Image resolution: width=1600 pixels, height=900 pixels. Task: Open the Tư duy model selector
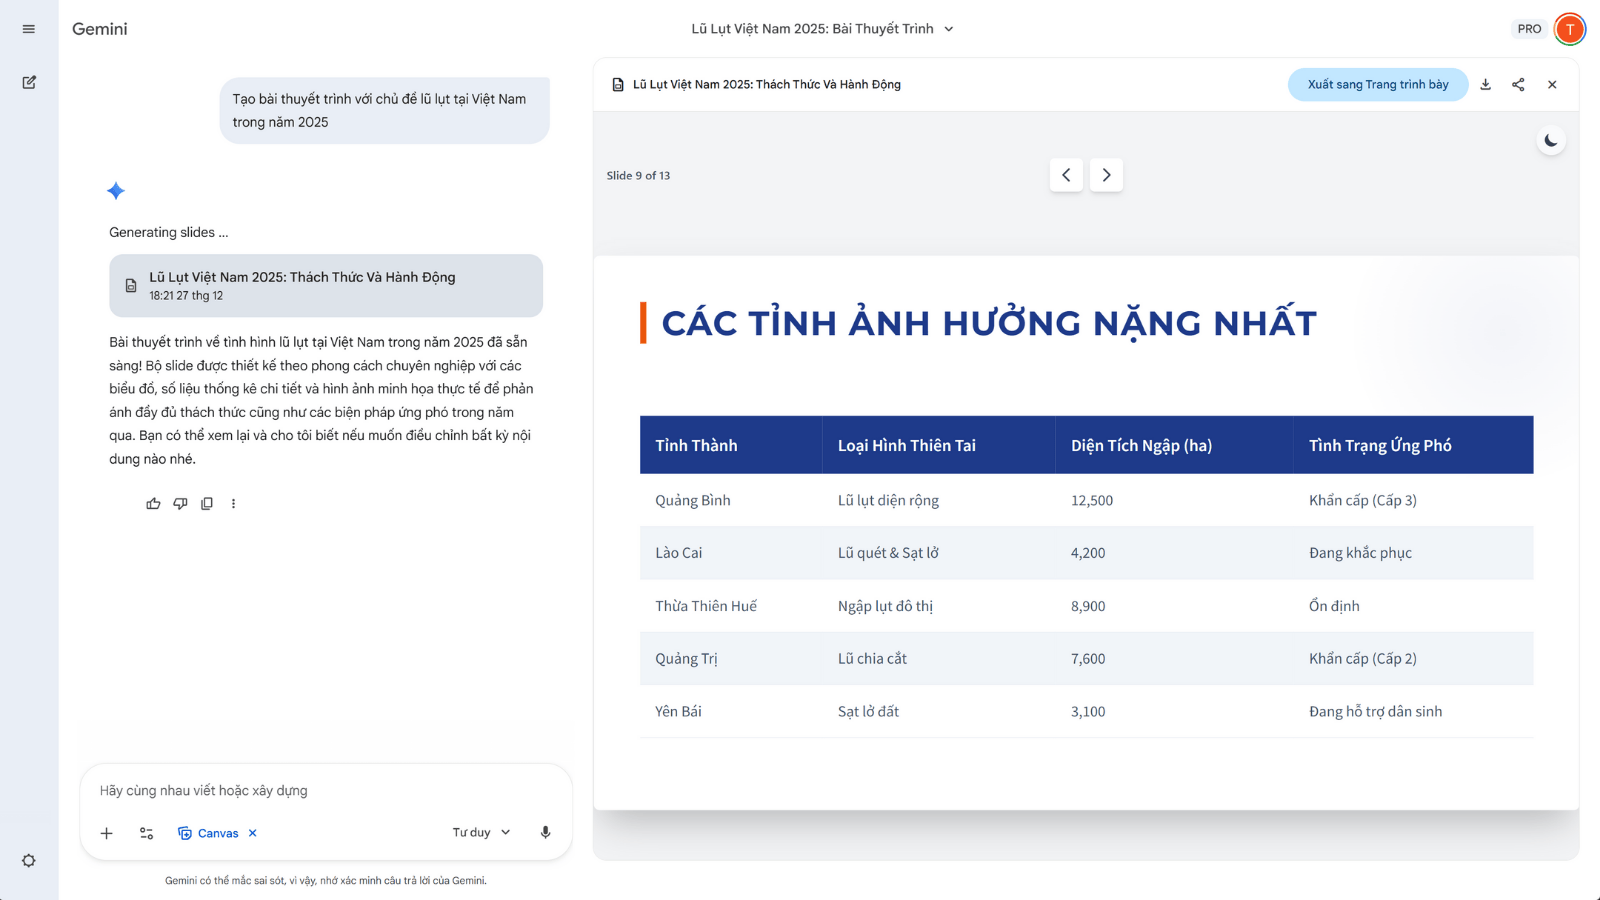[481, 832]
